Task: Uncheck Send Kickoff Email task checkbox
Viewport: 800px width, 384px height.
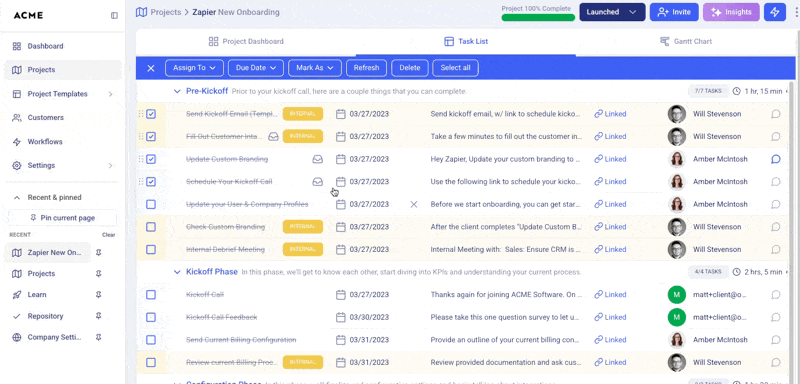Action: (x=151, y=114)
